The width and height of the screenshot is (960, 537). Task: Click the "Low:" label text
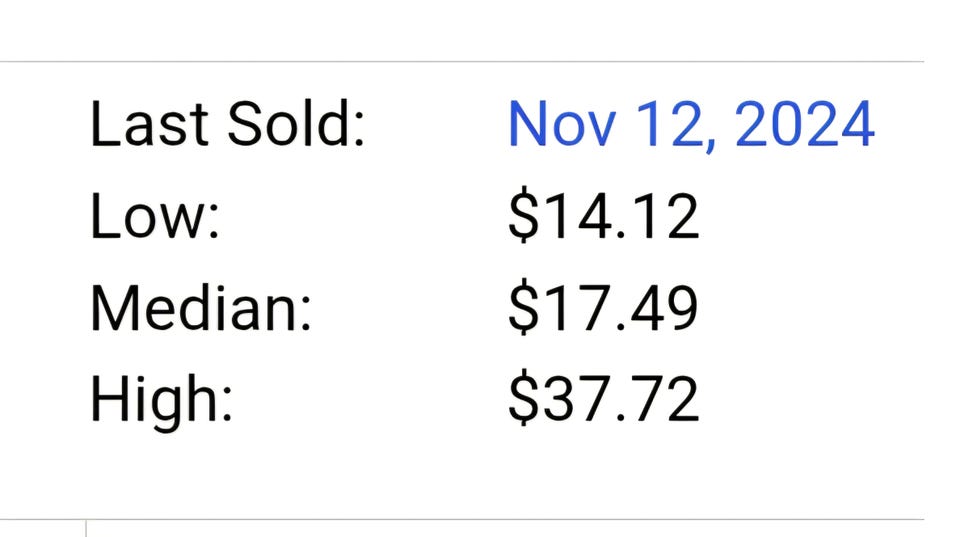pyautogui.click(x=154, y=216)
